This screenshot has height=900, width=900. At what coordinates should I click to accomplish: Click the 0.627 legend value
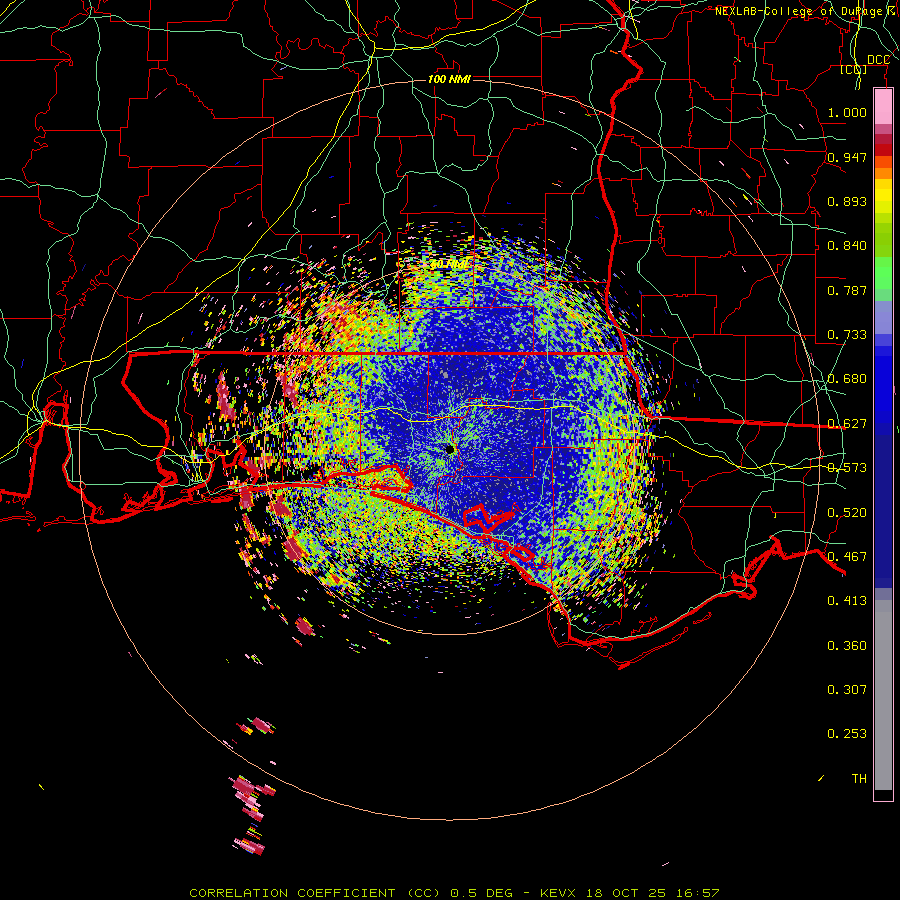click(847, 424)
